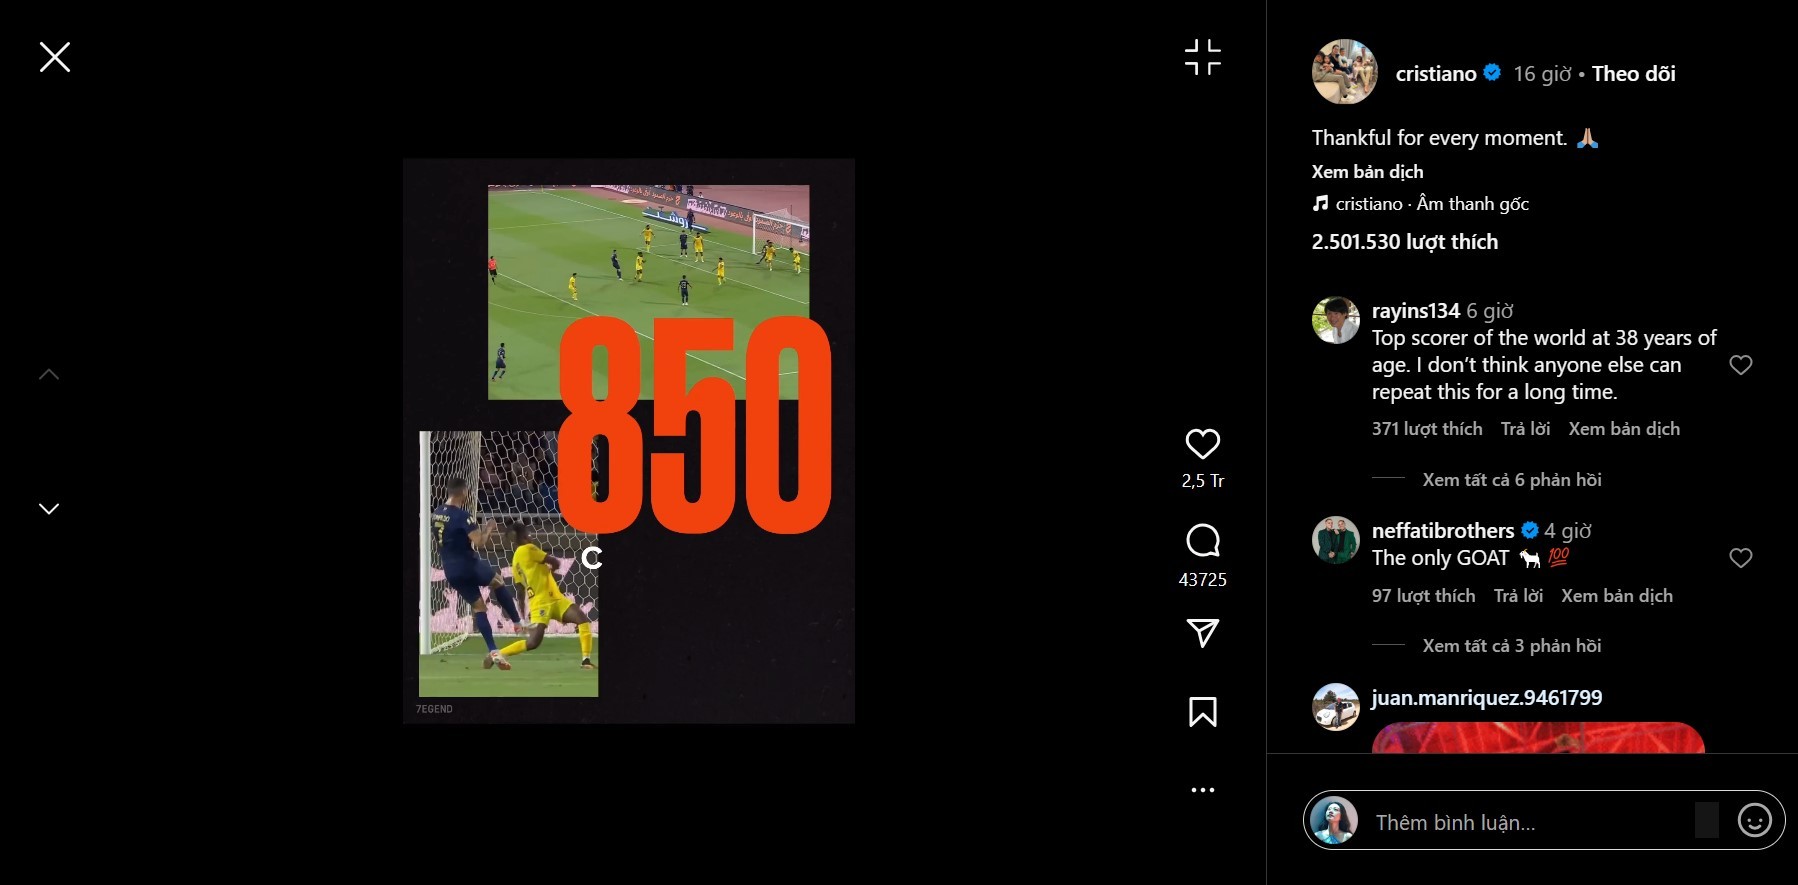Open cristiano's profile picture
This screenshot has height=885, width=1798.
(x=1344, y=72)
